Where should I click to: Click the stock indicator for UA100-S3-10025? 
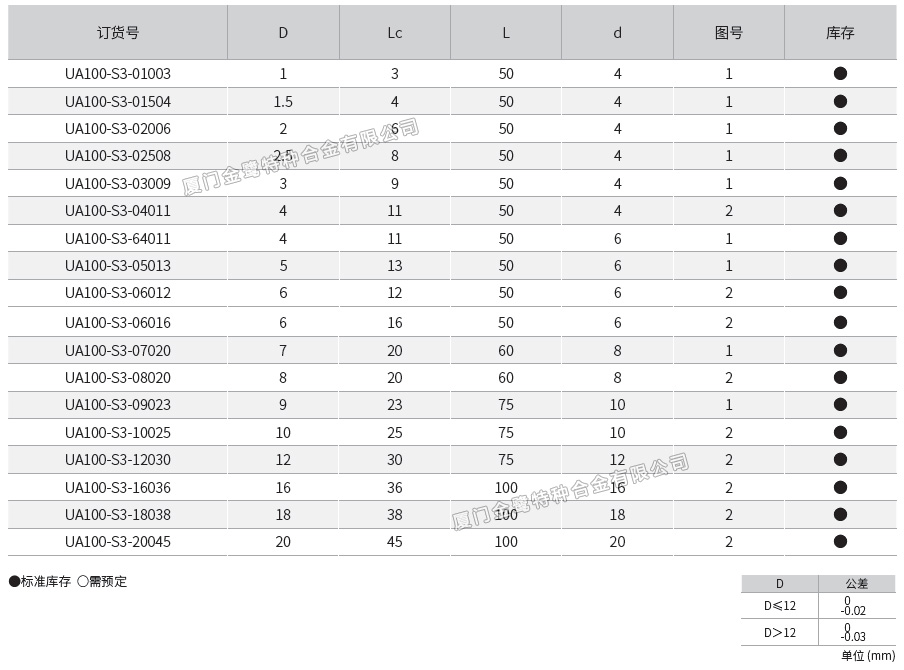[840, 433]
